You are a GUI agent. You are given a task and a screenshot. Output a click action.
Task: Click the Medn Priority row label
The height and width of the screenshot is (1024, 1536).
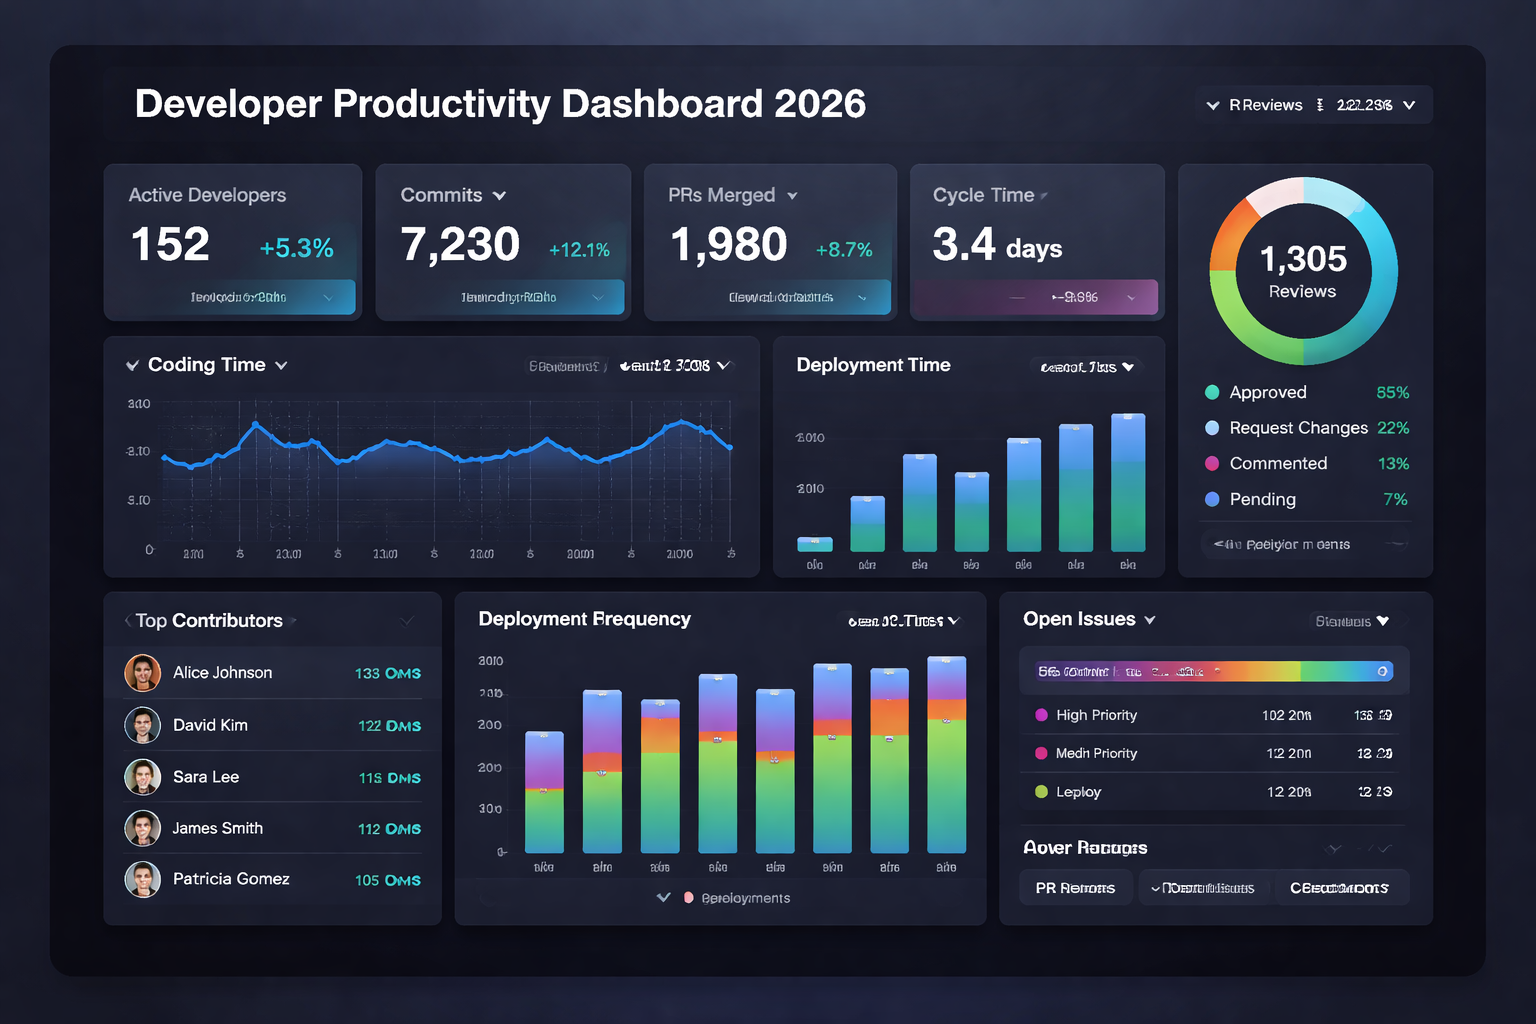(x=1096, y=753)
